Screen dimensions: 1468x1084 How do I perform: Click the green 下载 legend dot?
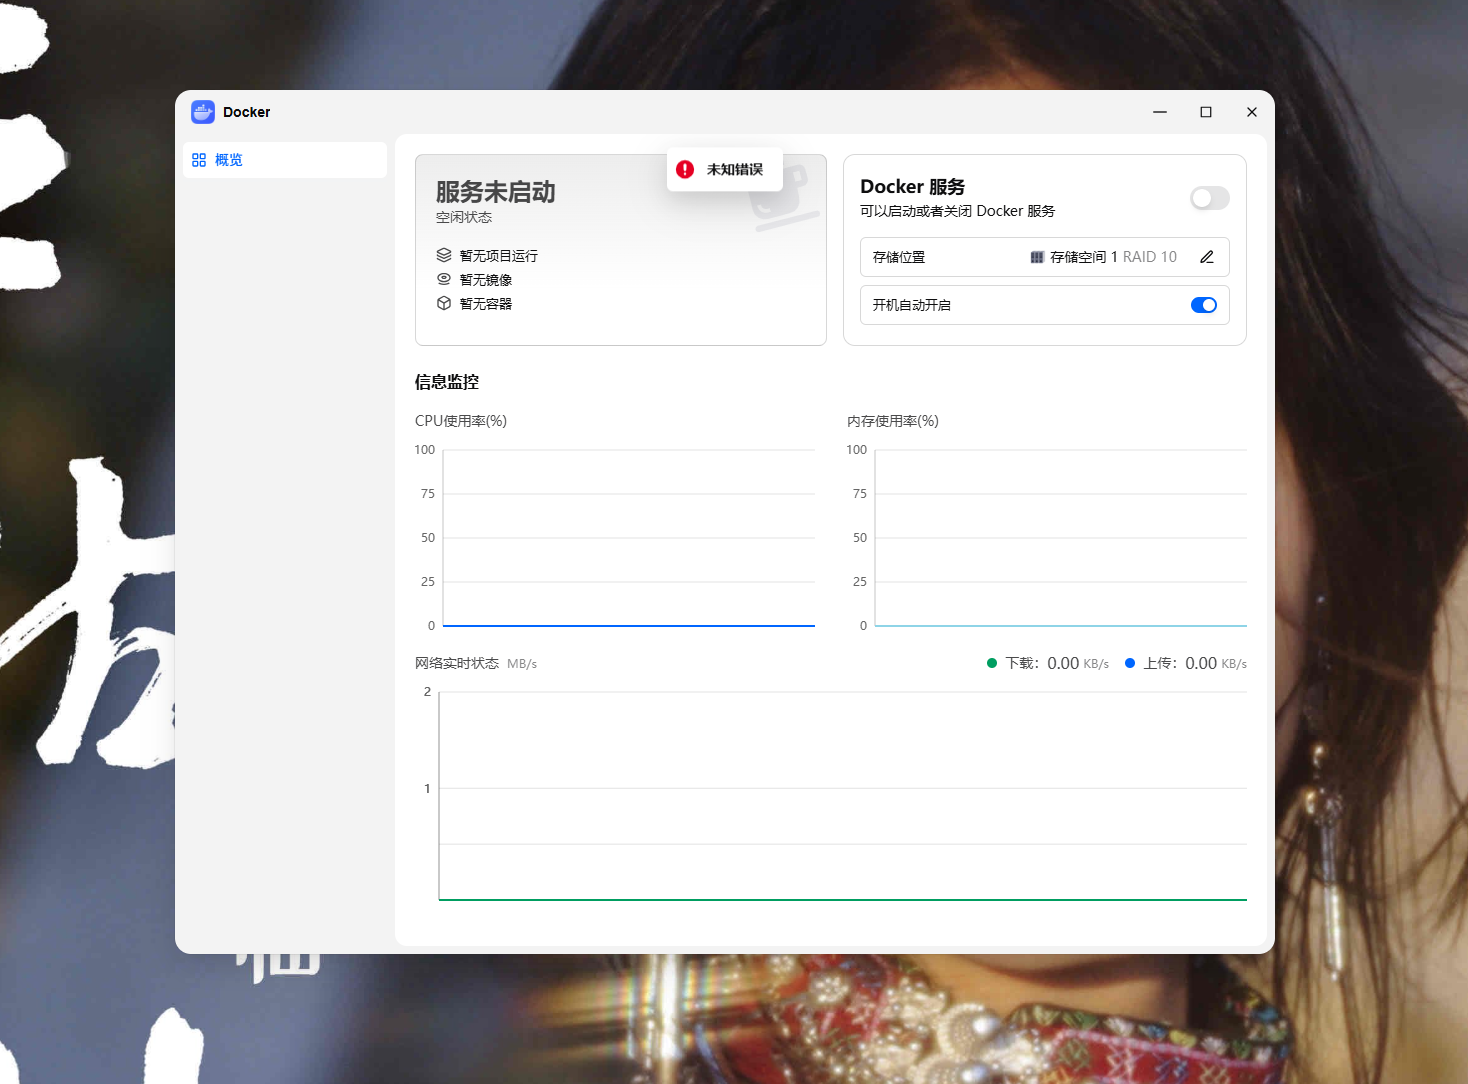992,663
